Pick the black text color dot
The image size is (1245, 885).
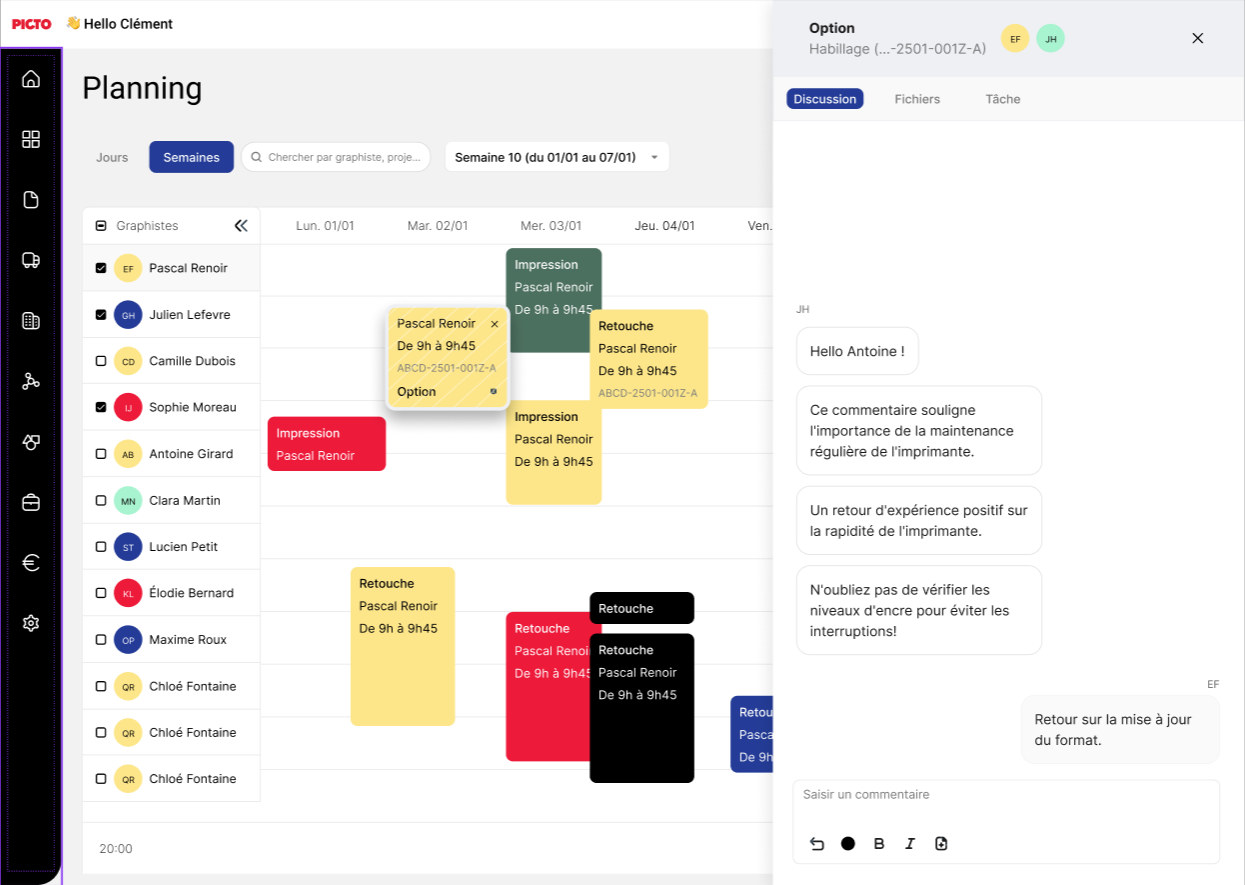(x=848, y=844)
